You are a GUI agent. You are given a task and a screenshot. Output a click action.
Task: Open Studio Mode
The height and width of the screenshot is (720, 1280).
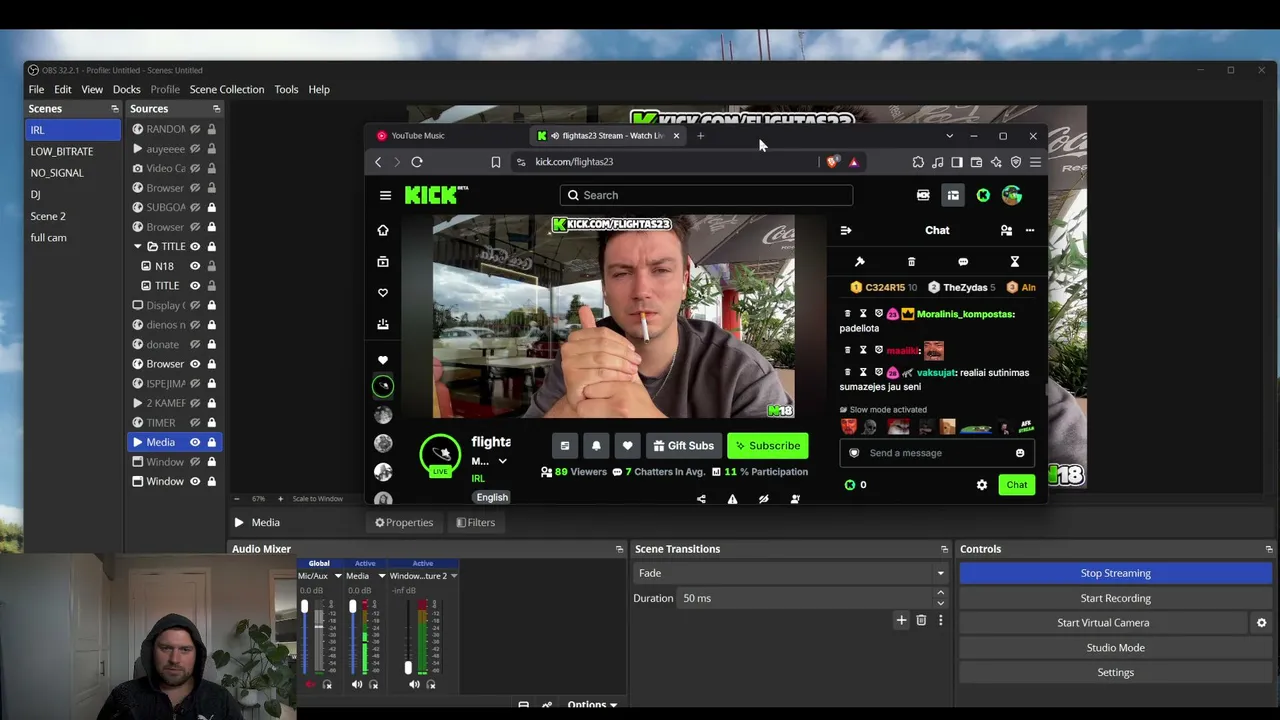pyautogui.click(x=1115, y=648)
